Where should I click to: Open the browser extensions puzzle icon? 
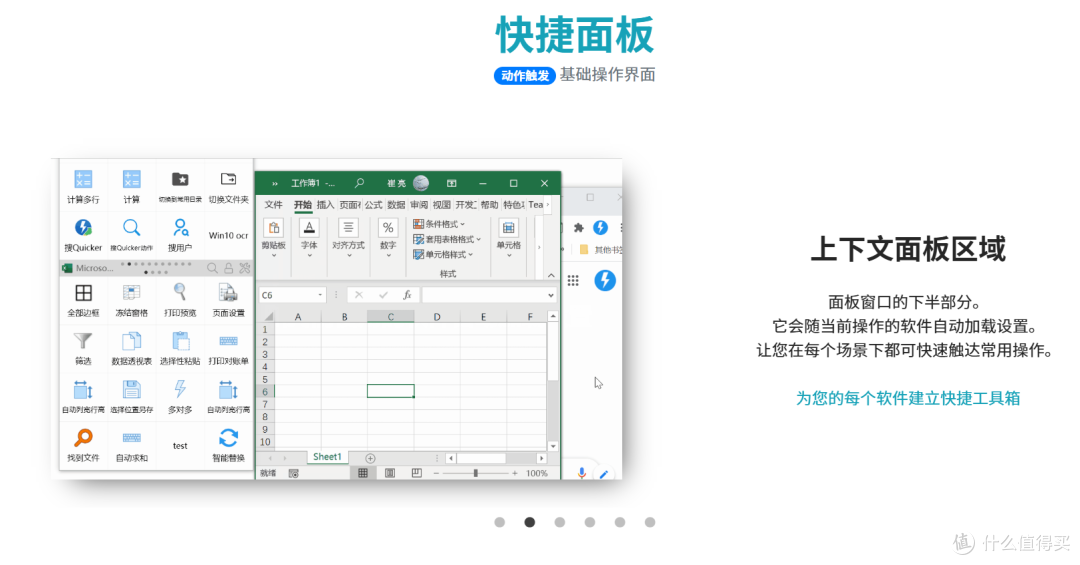coord(579,227)
